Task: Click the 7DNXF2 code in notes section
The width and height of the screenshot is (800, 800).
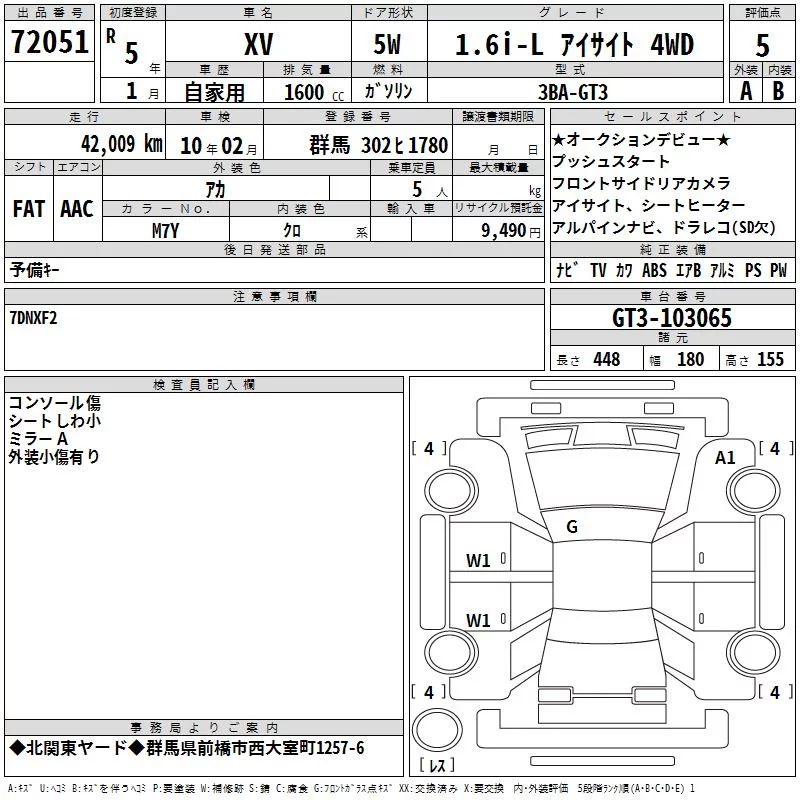Action: coord(33,318)
